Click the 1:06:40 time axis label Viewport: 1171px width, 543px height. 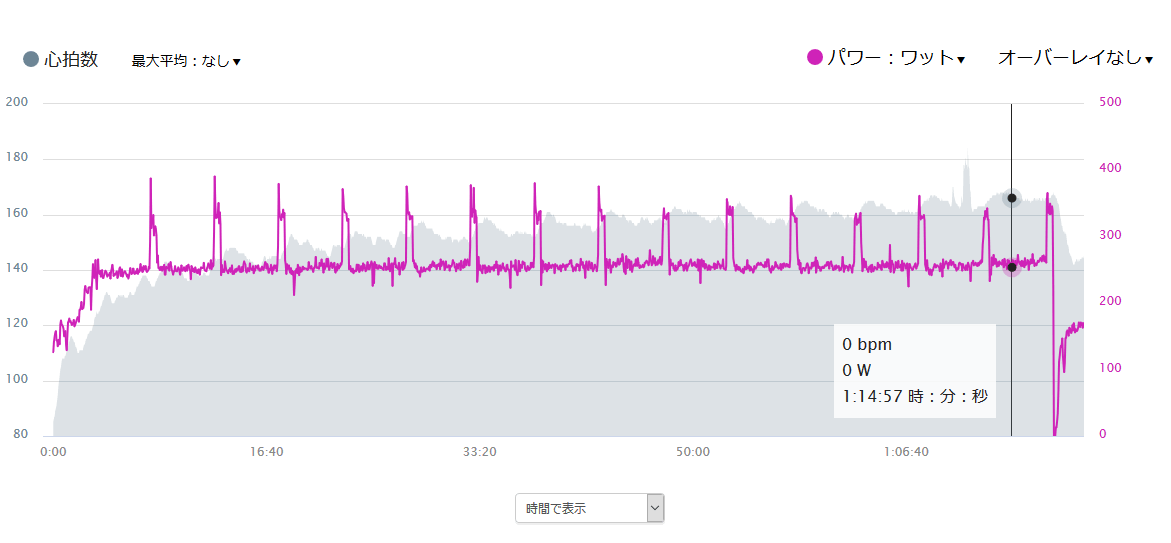906,452
